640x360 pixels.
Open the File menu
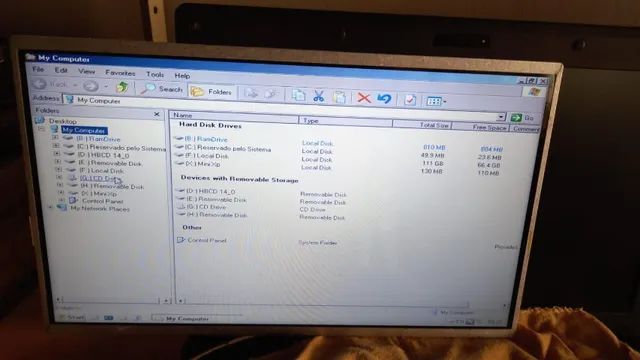tap(38, 70)
